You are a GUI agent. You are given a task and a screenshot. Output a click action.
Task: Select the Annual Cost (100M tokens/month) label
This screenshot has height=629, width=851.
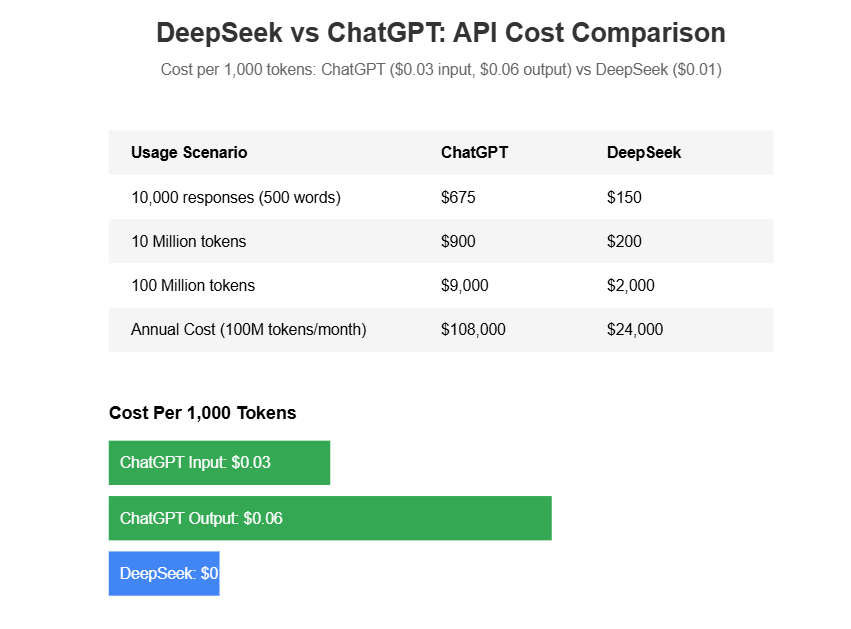(x=249, y=329)
